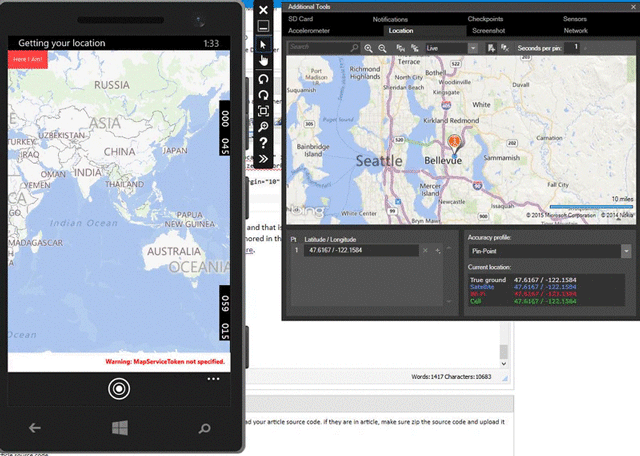Switch to the Sensors tab

tap(575, 19)
